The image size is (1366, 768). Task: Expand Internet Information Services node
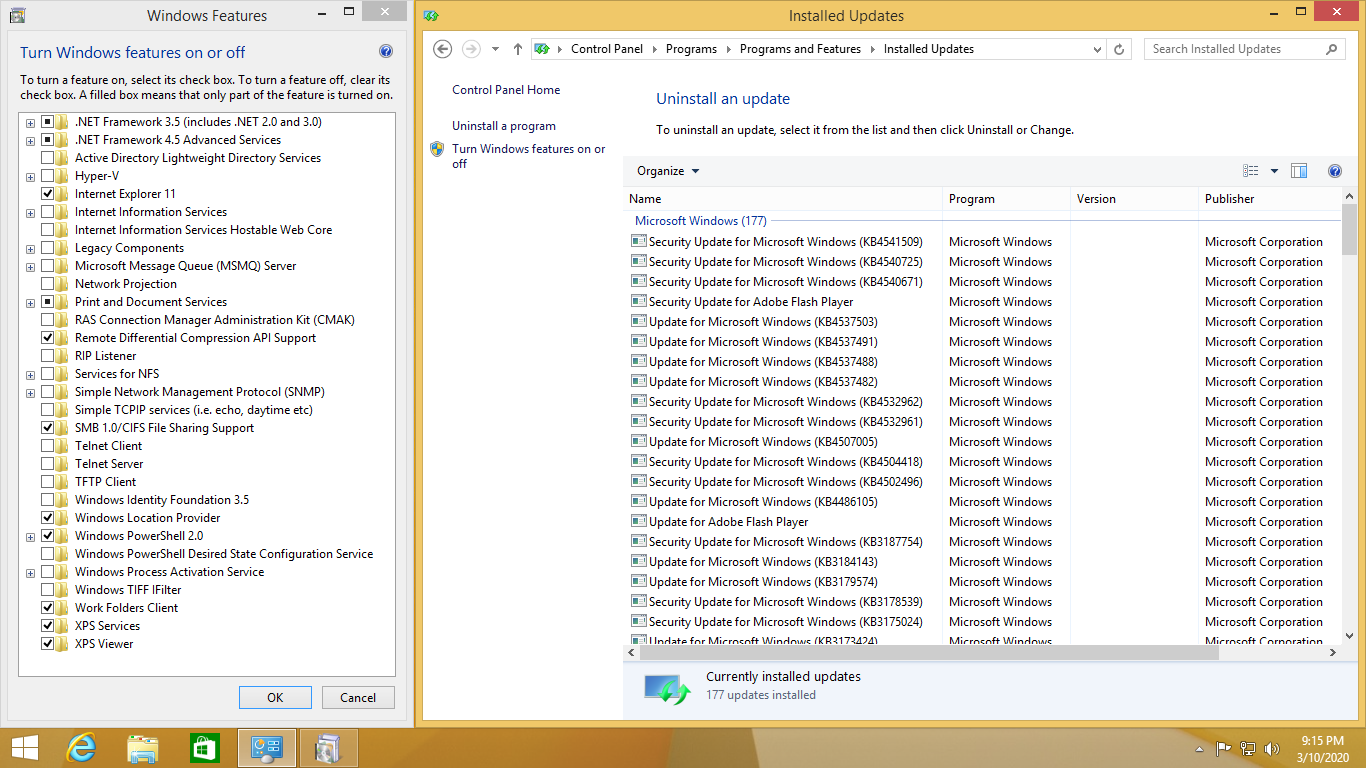point(30,213)
